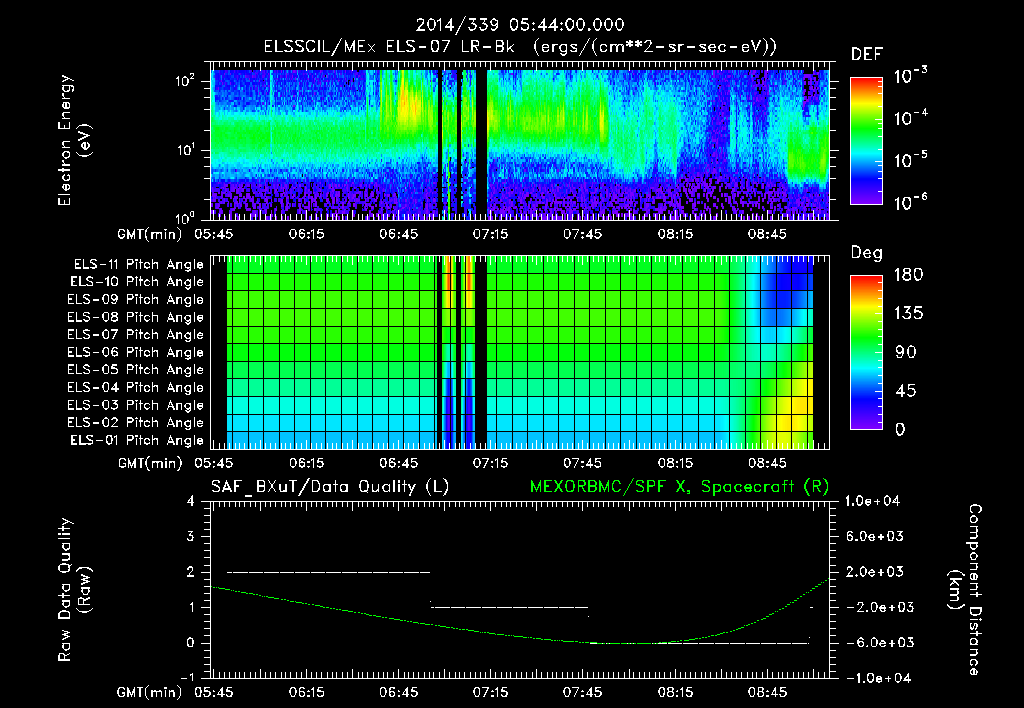This screenshot has height=708, width=1024.
Task: Click the 45 value on Deg scale
Action: [906, 391]
